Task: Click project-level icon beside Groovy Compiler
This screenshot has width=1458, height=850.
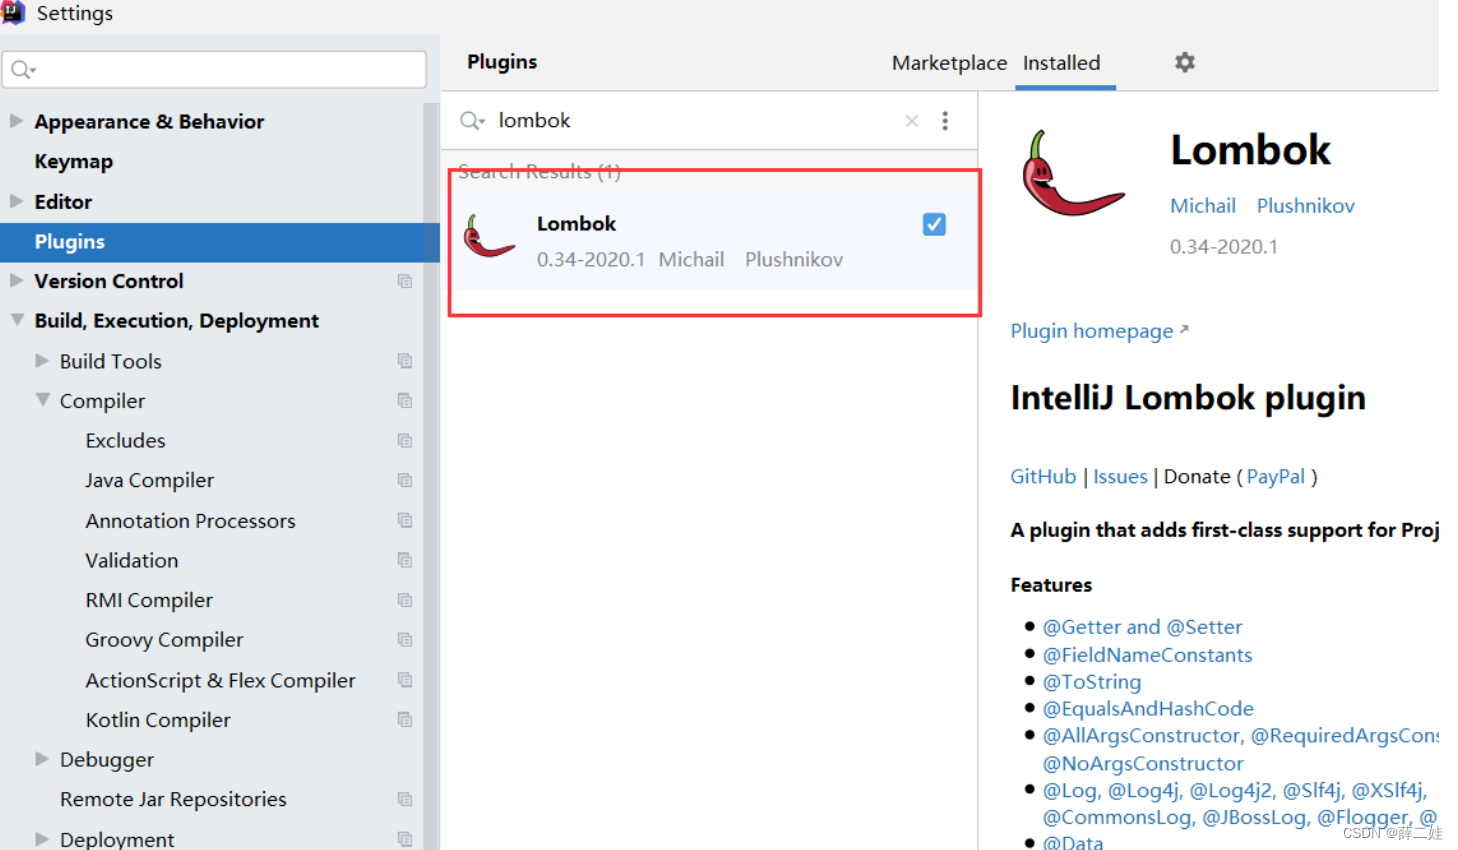Action: (405, 640)
